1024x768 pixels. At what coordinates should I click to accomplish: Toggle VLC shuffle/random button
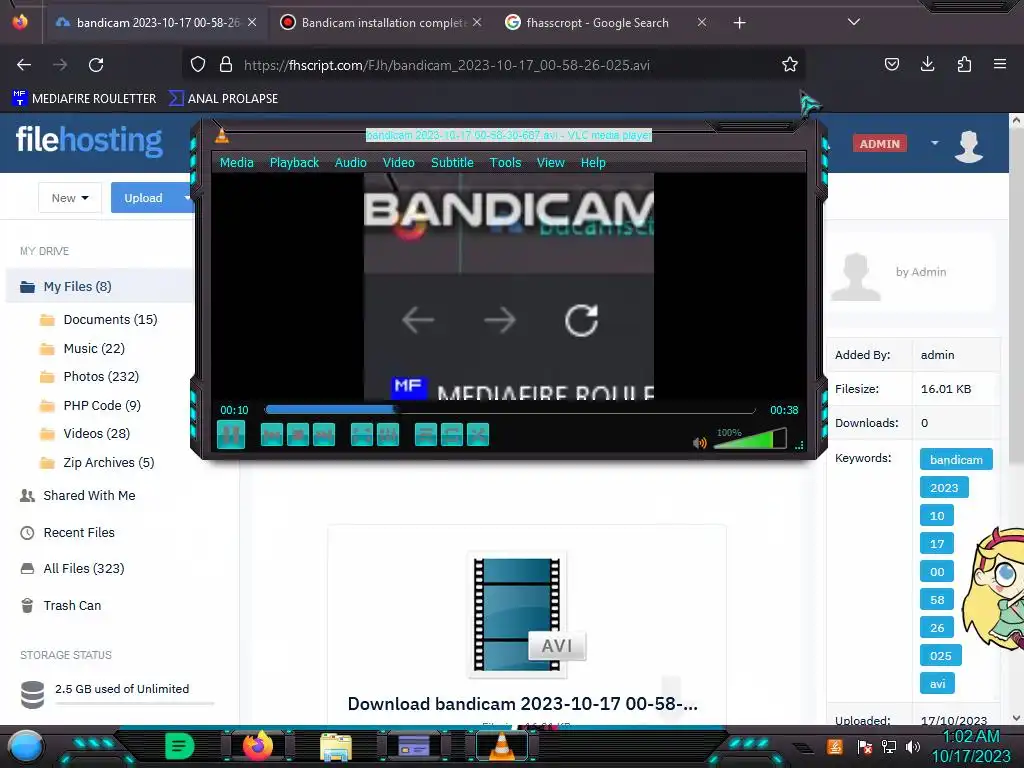point(478,435)
